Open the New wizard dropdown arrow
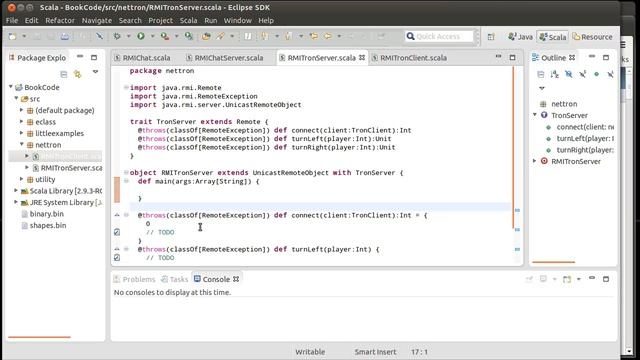Viewport: 640px width, 360px height. 24,37
